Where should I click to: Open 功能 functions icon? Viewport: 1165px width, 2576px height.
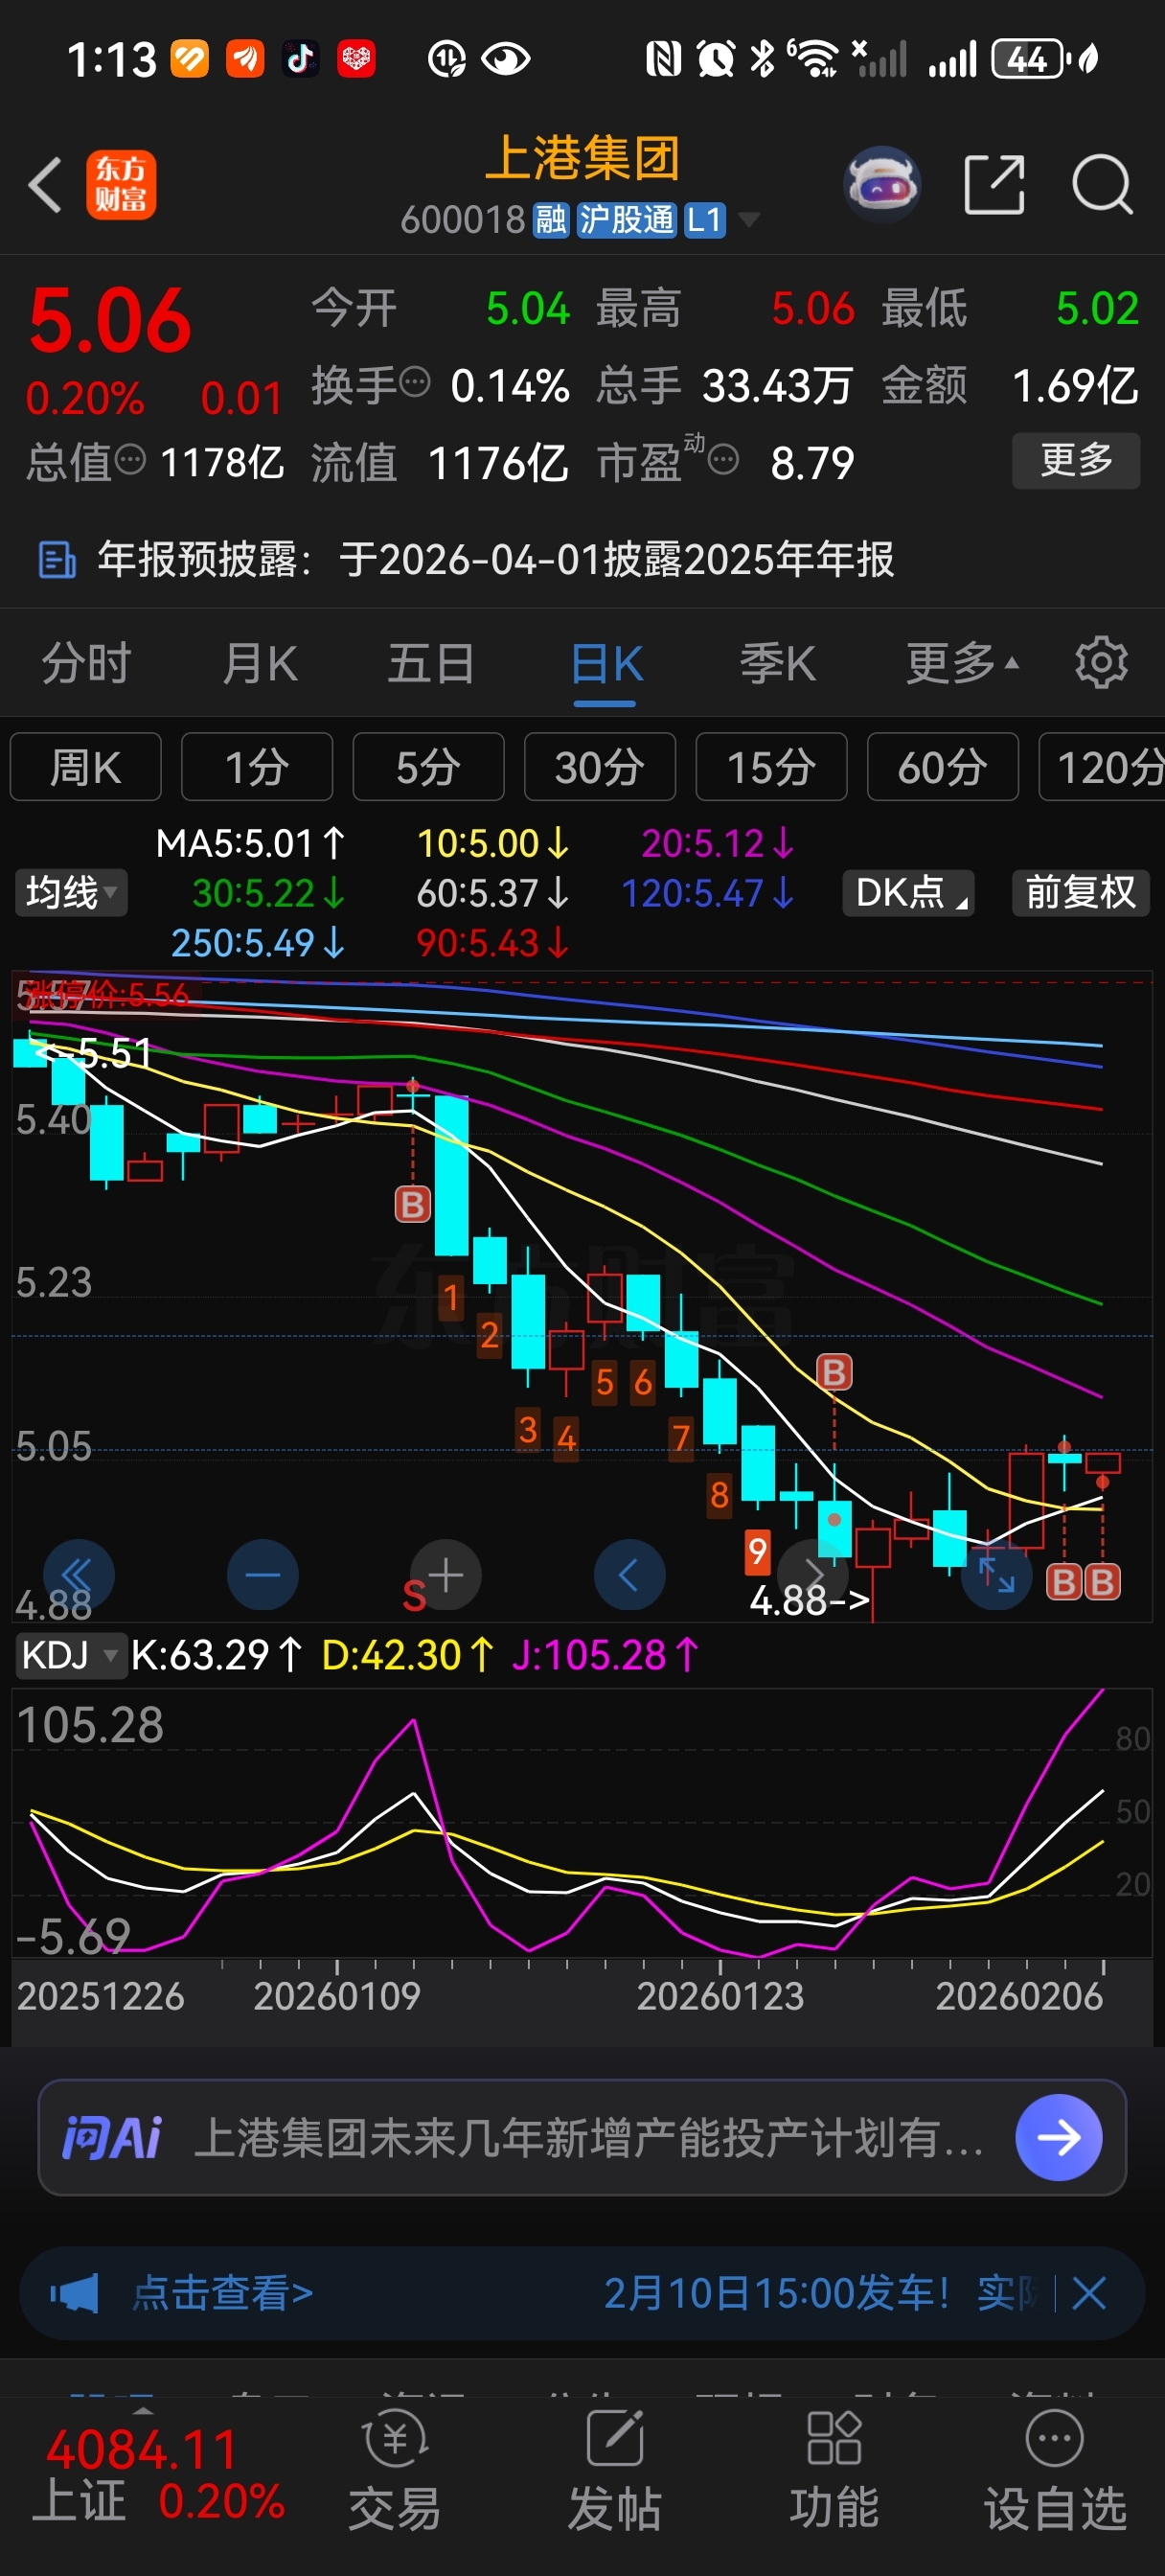click(x=834, y=2470)
